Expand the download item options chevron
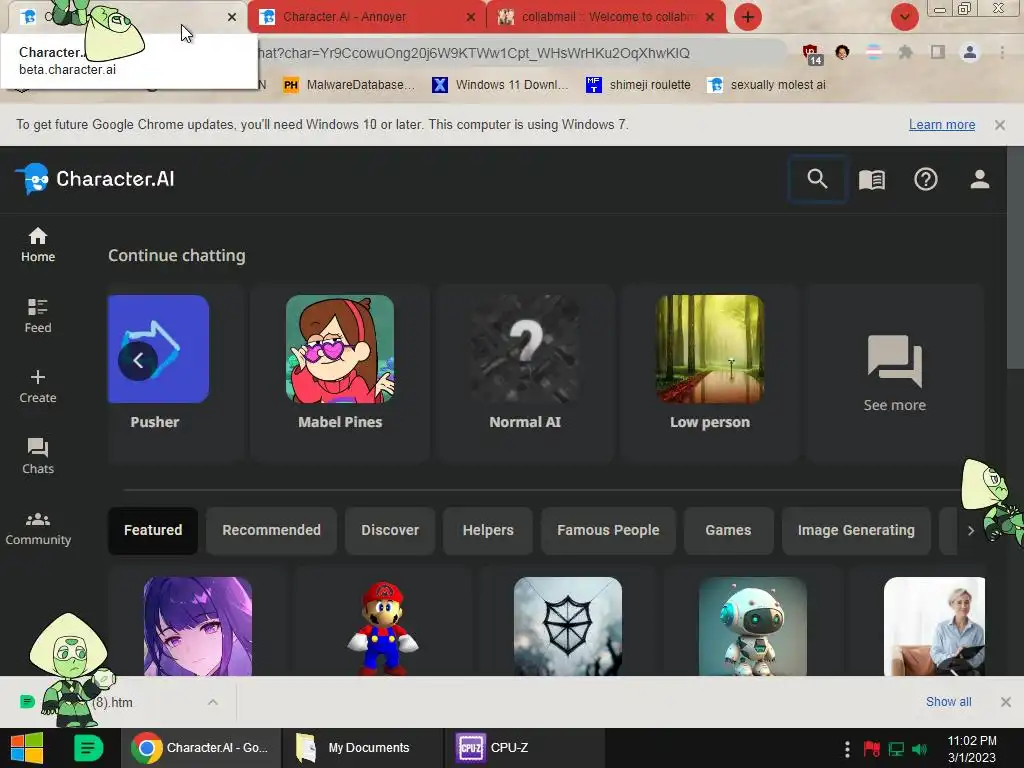Viewport: 1024px width, 768px height. point(213,702)
